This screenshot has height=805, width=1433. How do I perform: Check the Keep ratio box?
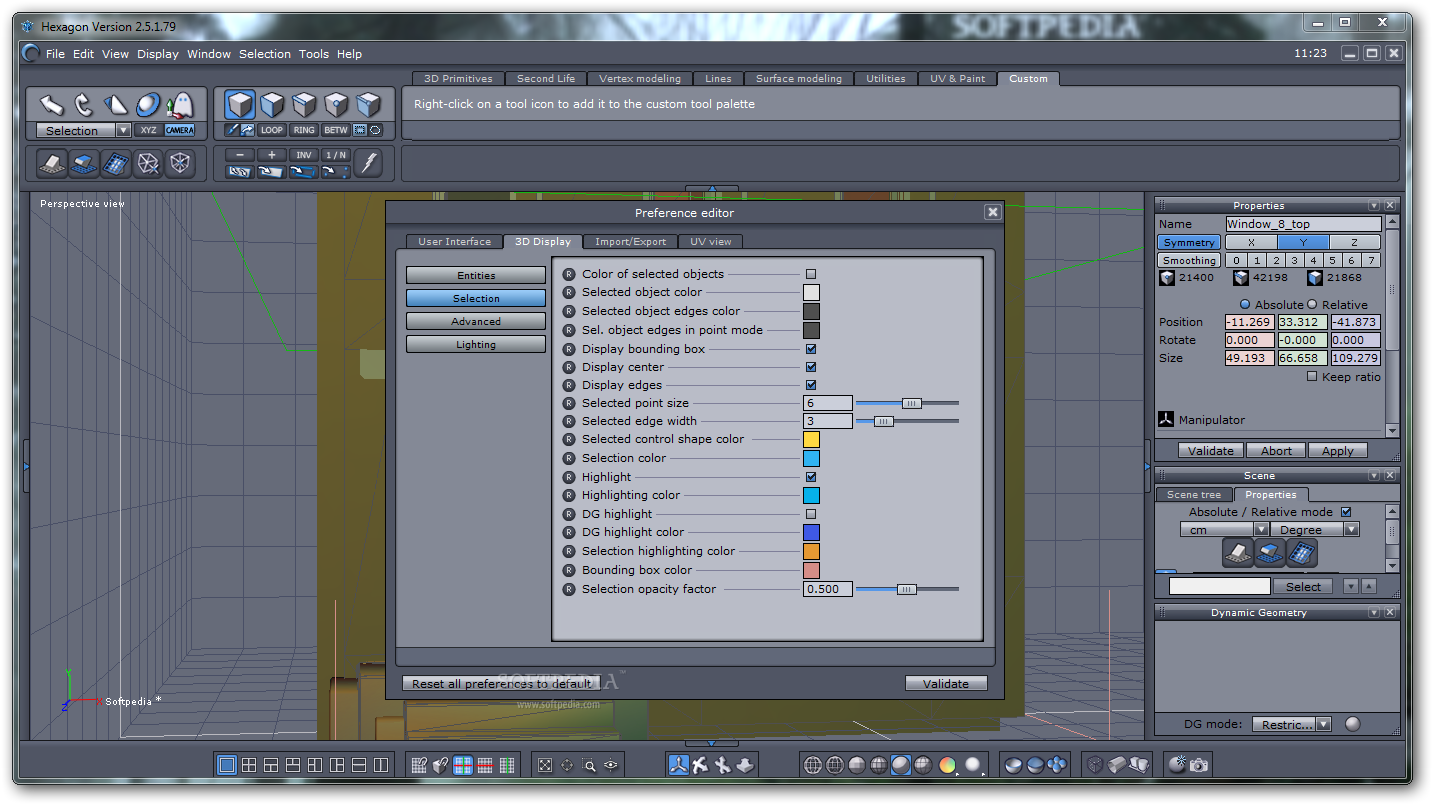pos(1312,377)
